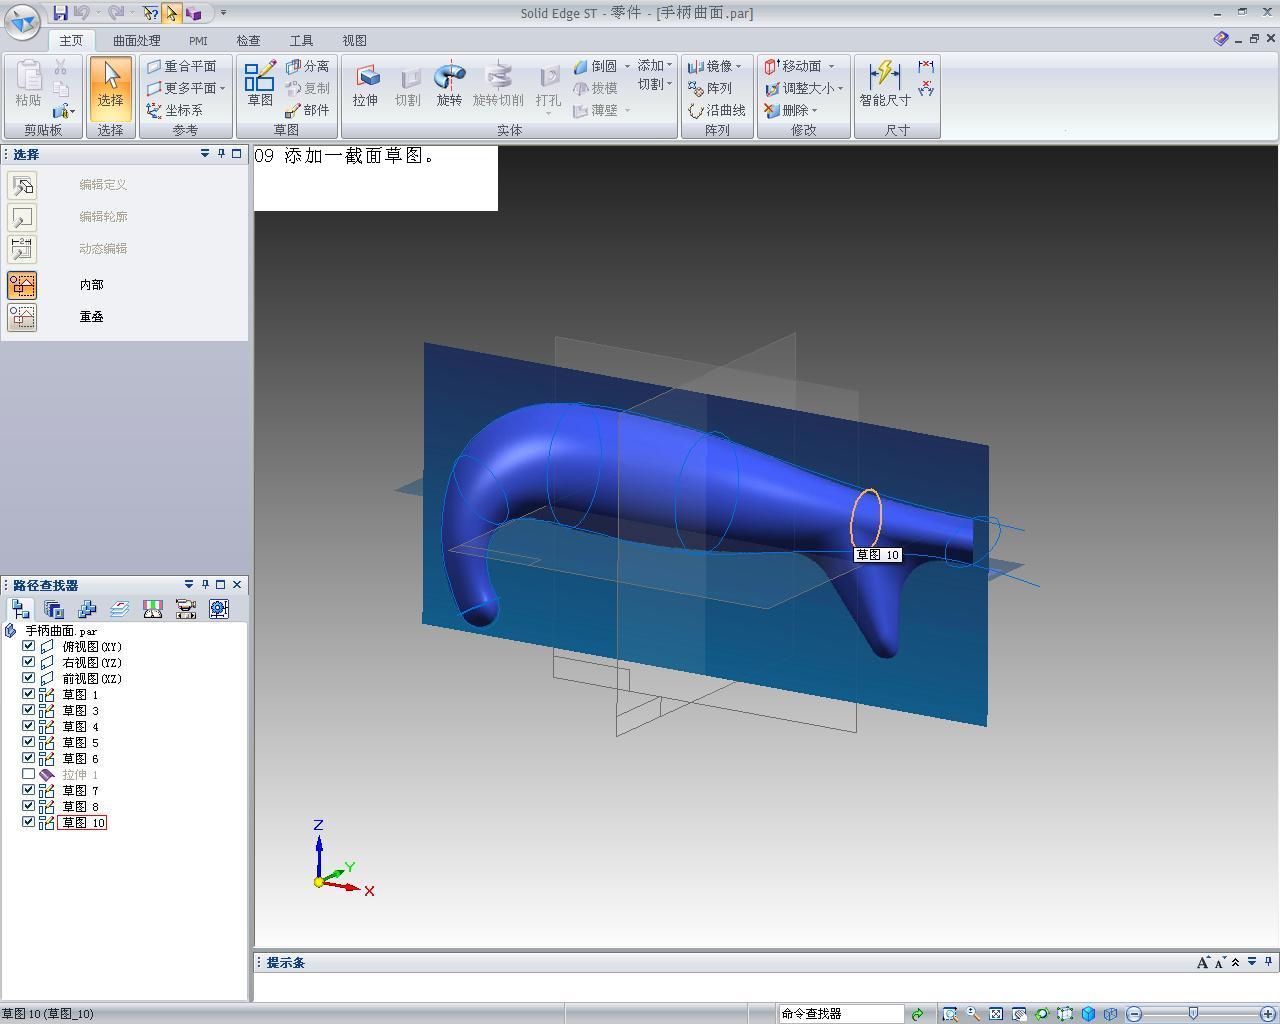Click the green arrow beside command finder
Image resolution: width=1280 pixels, height=1024 pixels.
tap(917, 1014)
